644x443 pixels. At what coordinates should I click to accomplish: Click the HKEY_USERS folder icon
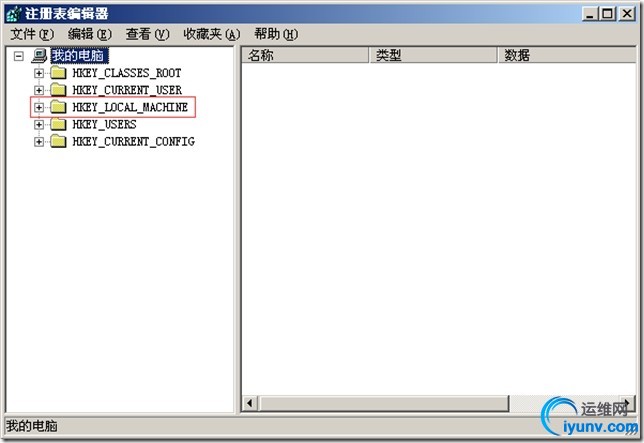[x=58, y=124]
